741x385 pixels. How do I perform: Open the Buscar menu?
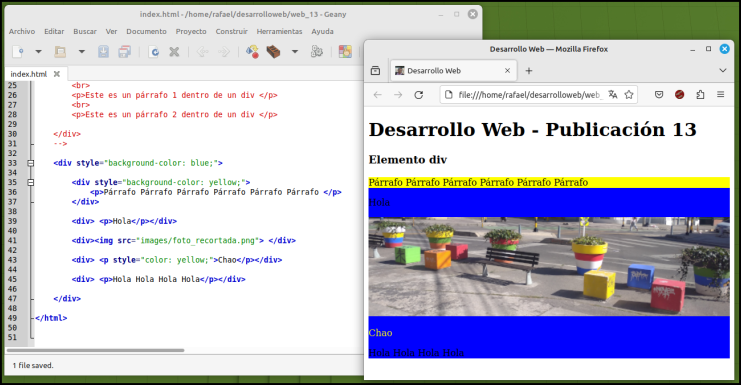click(x=85, y=31)
